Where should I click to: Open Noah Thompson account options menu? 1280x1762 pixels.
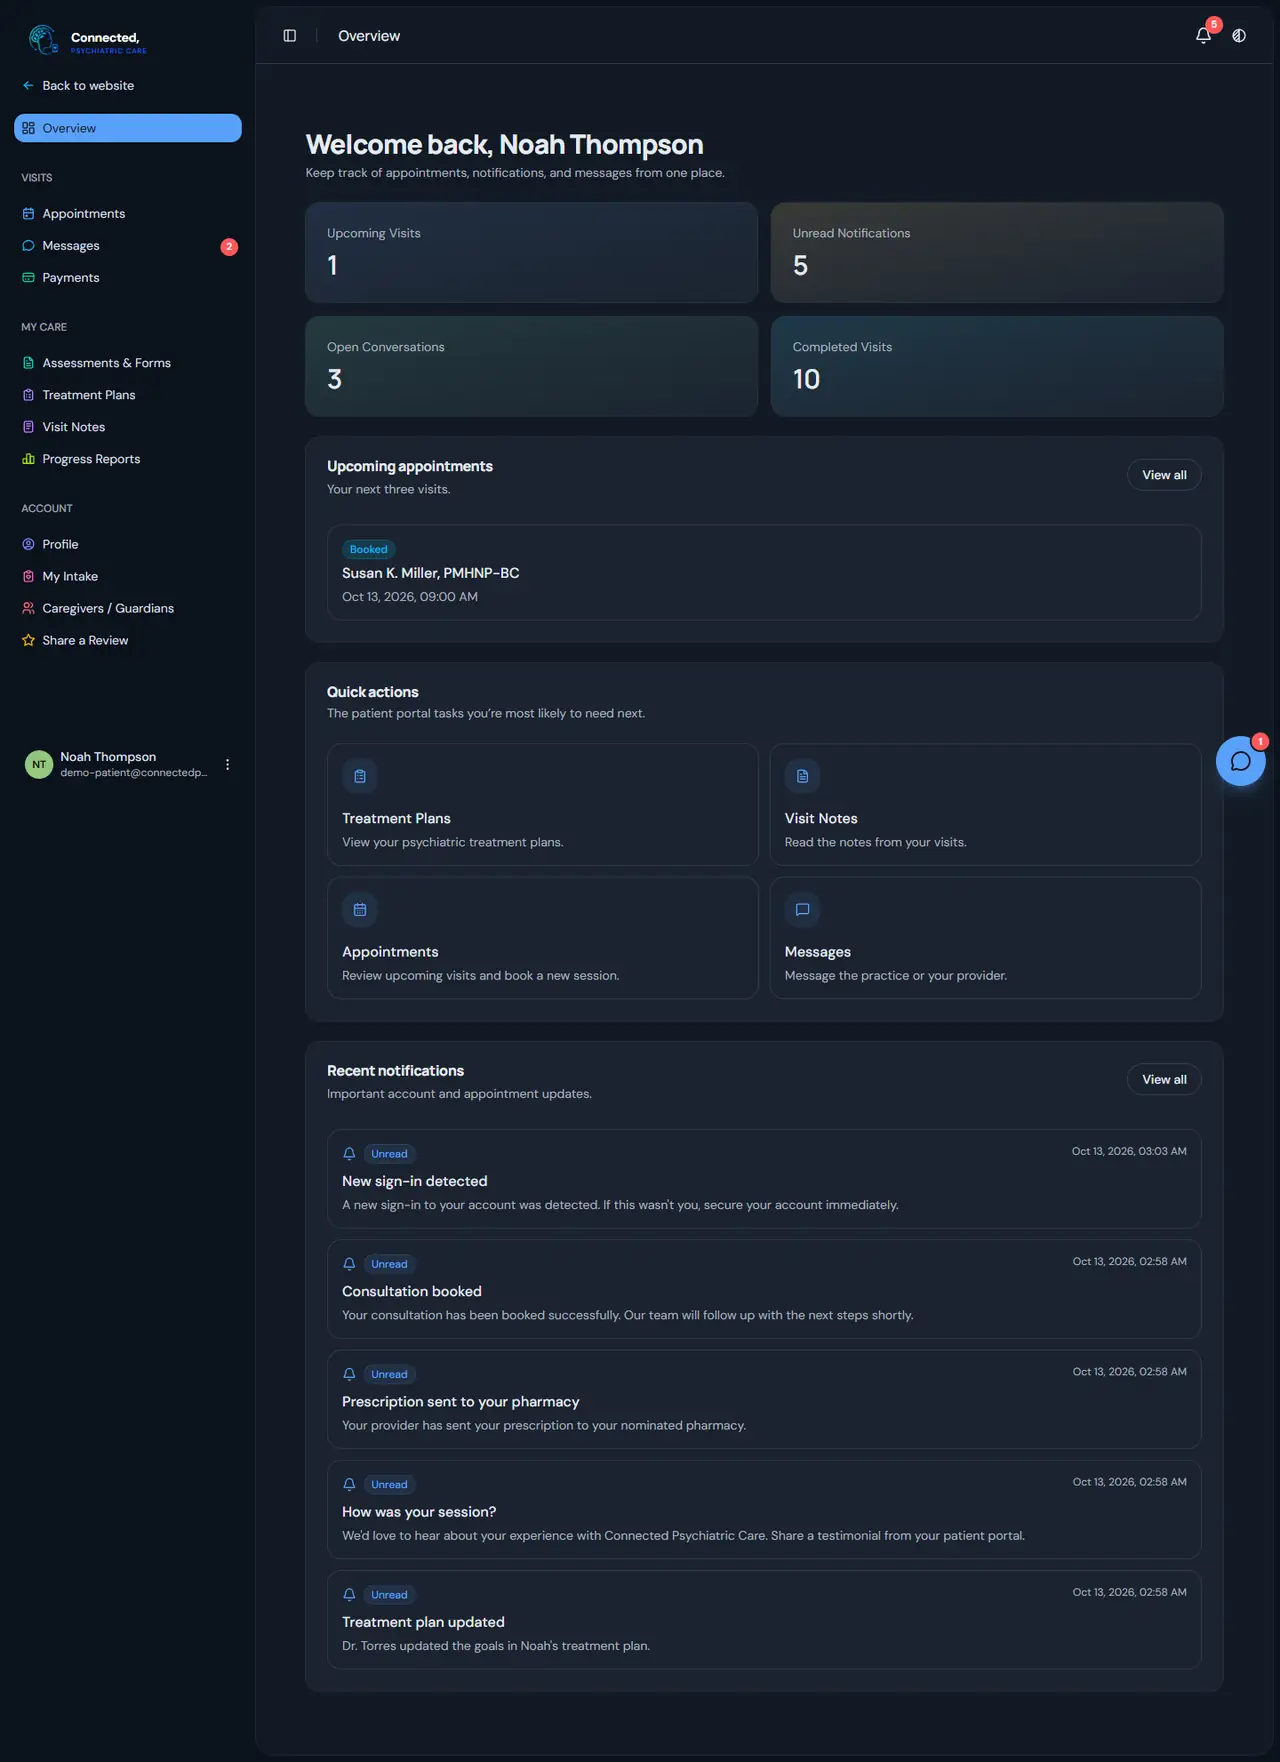click(228, 764)
